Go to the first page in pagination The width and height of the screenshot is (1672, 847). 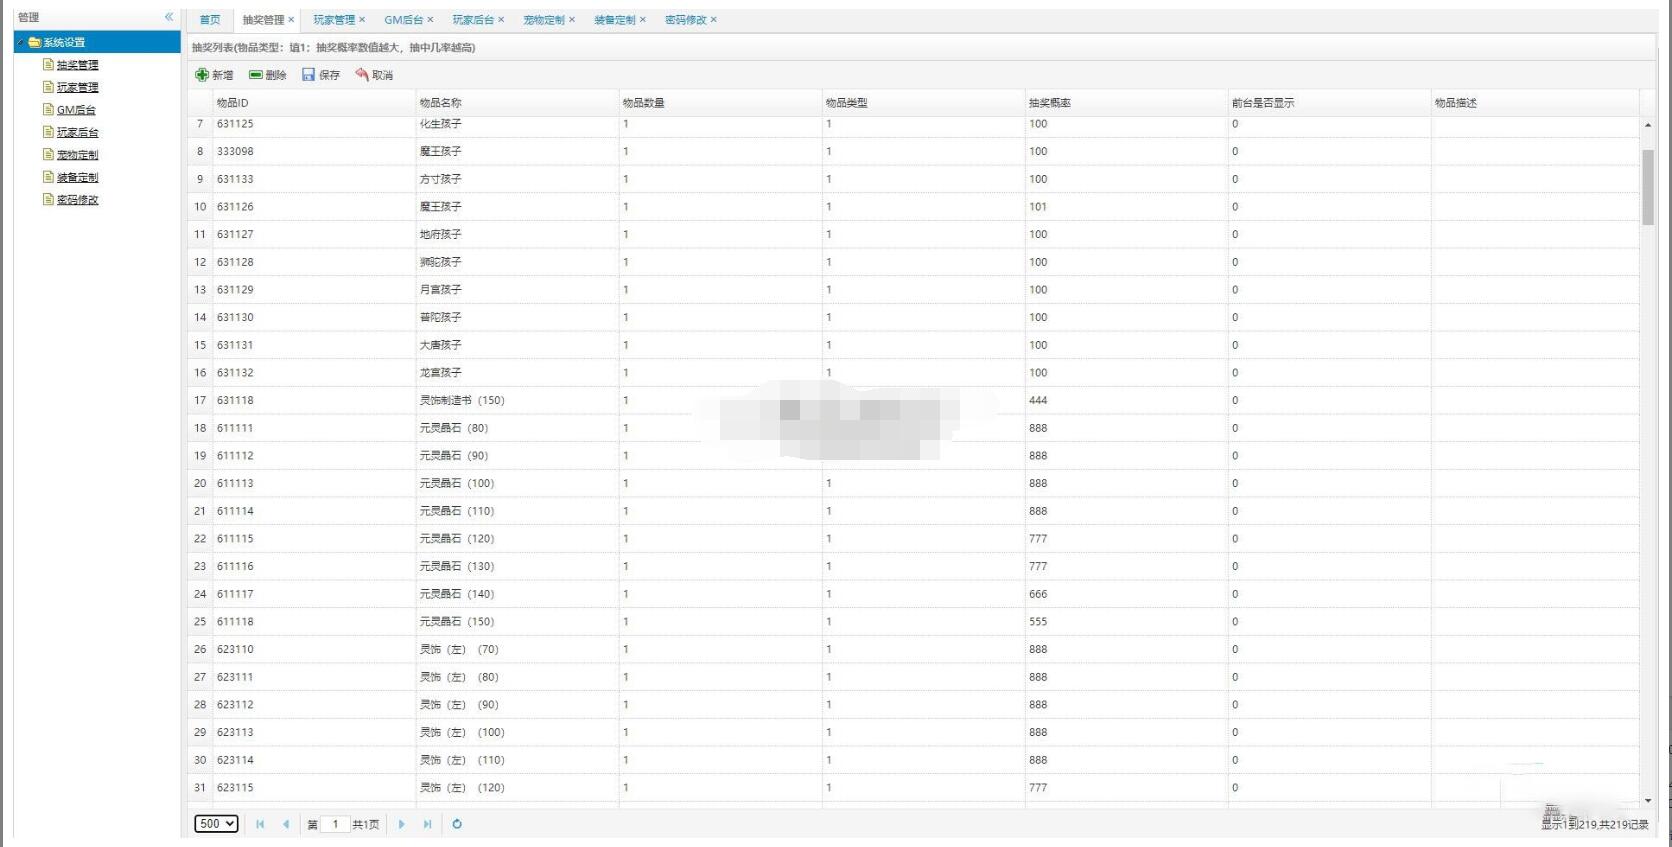[x=260, y=824]
